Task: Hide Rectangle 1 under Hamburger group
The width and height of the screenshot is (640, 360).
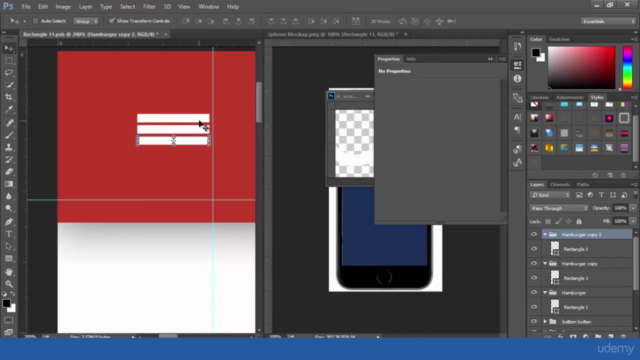Action: point(534,307)
